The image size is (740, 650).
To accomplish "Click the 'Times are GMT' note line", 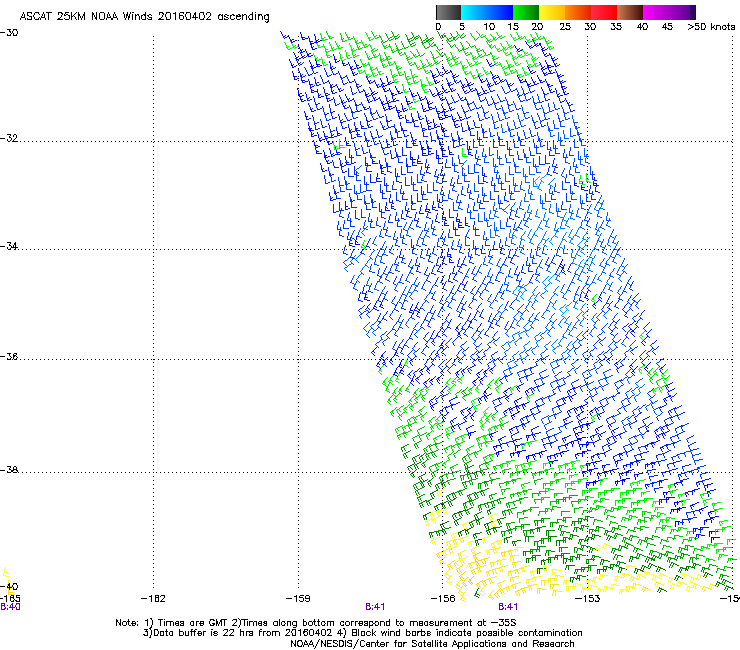I will pyautogui.click(x=316, y=623).
